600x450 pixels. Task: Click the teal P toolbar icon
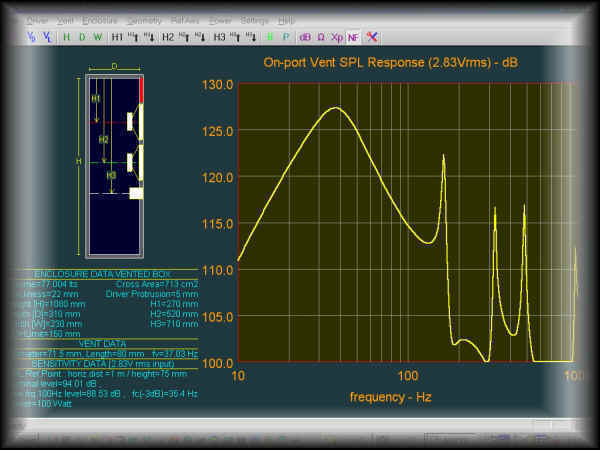(286, 37)
